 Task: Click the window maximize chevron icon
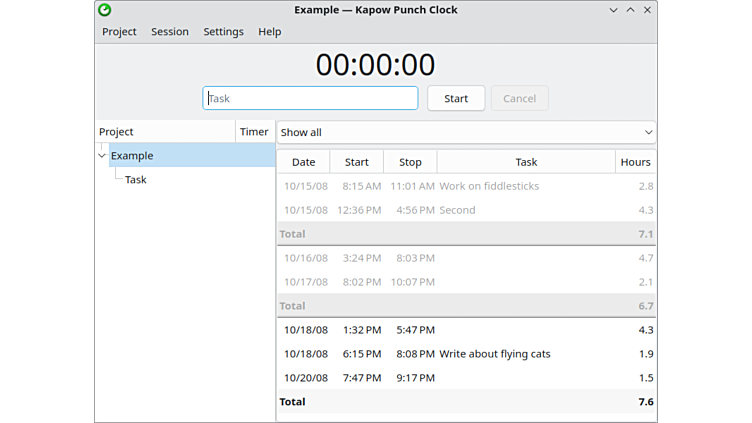click(630, 10)
